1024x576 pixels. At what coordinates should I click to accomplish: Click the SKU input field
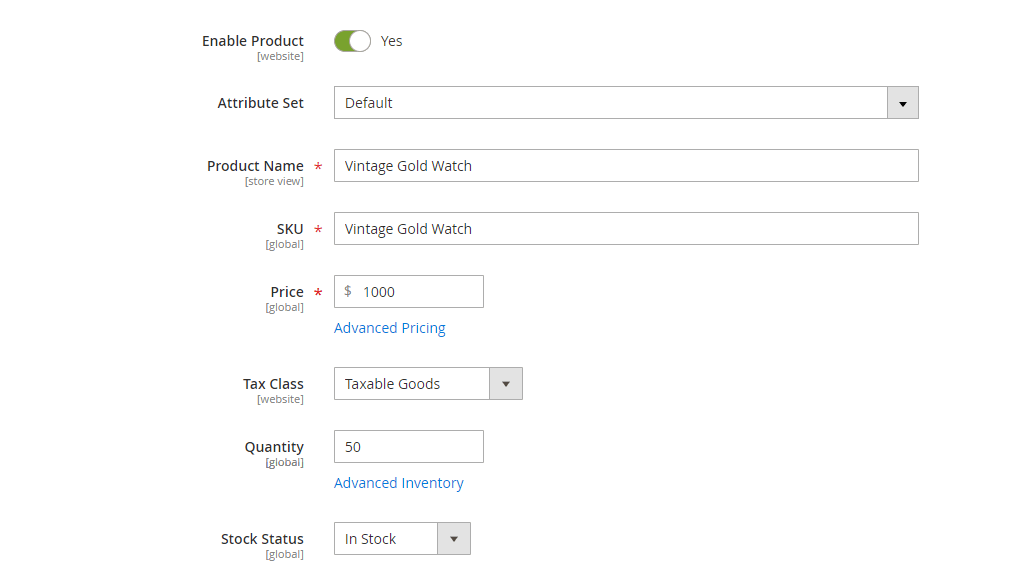point(626,229)
